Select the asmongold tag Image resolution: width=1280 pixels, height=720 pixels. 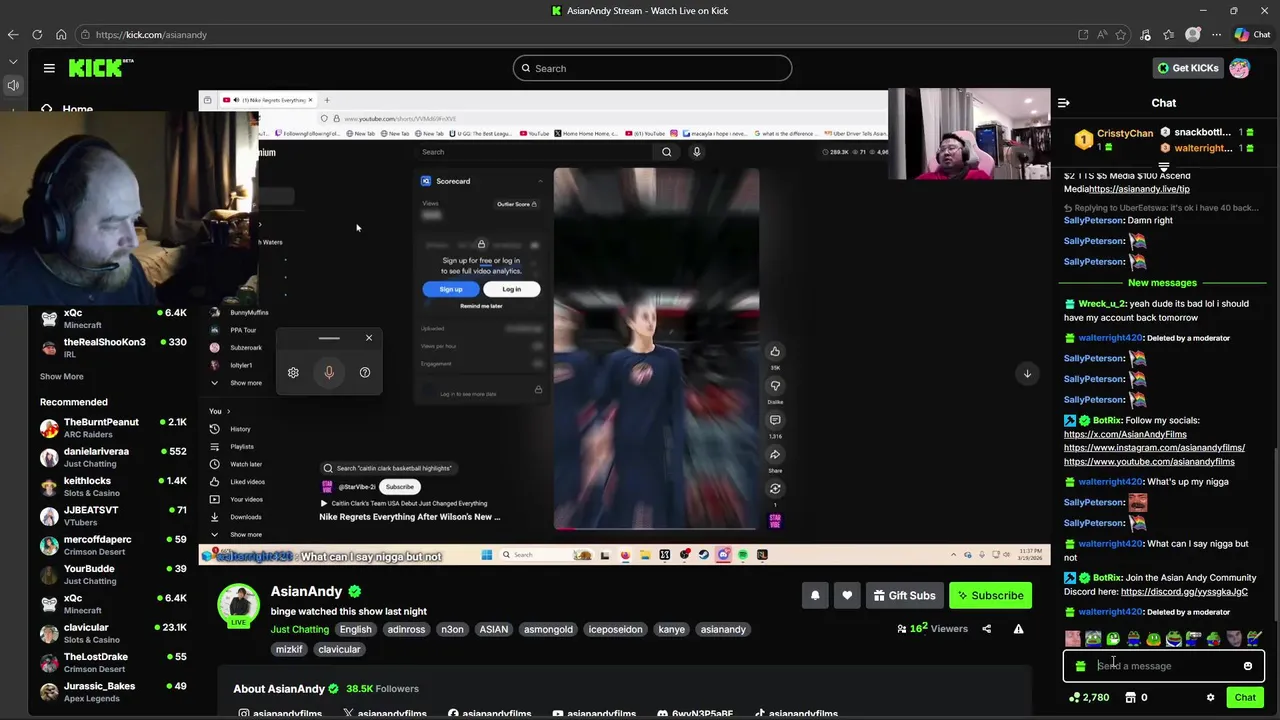coord(548,629)
